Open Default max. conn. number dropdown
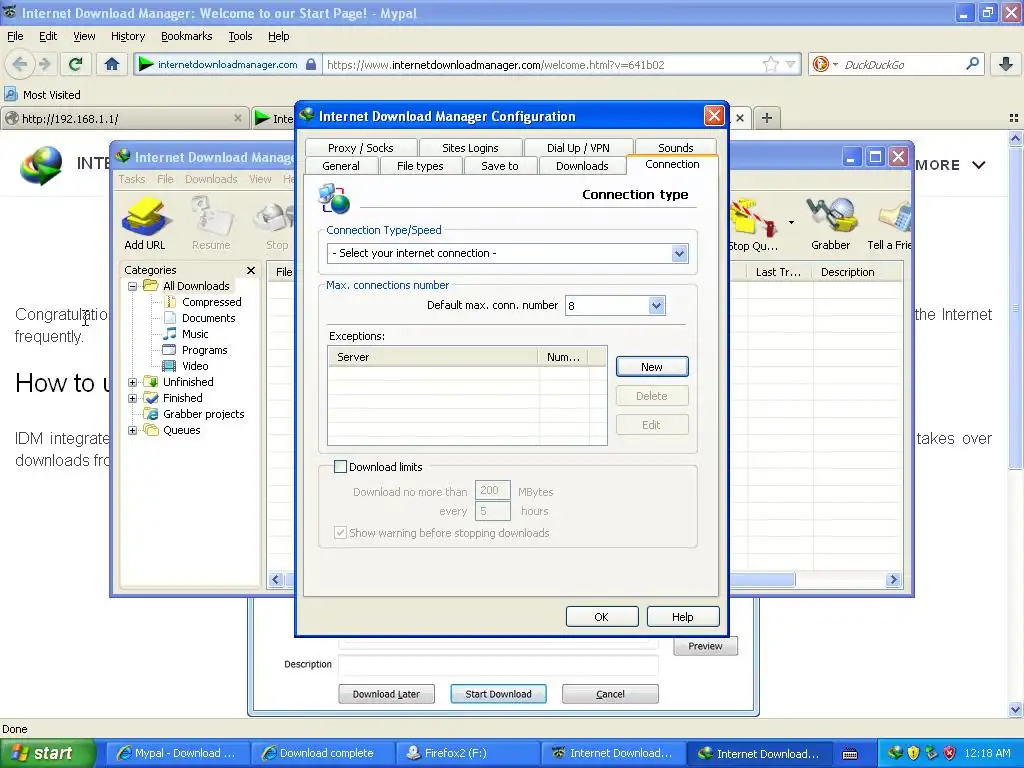 click(656, 305)
